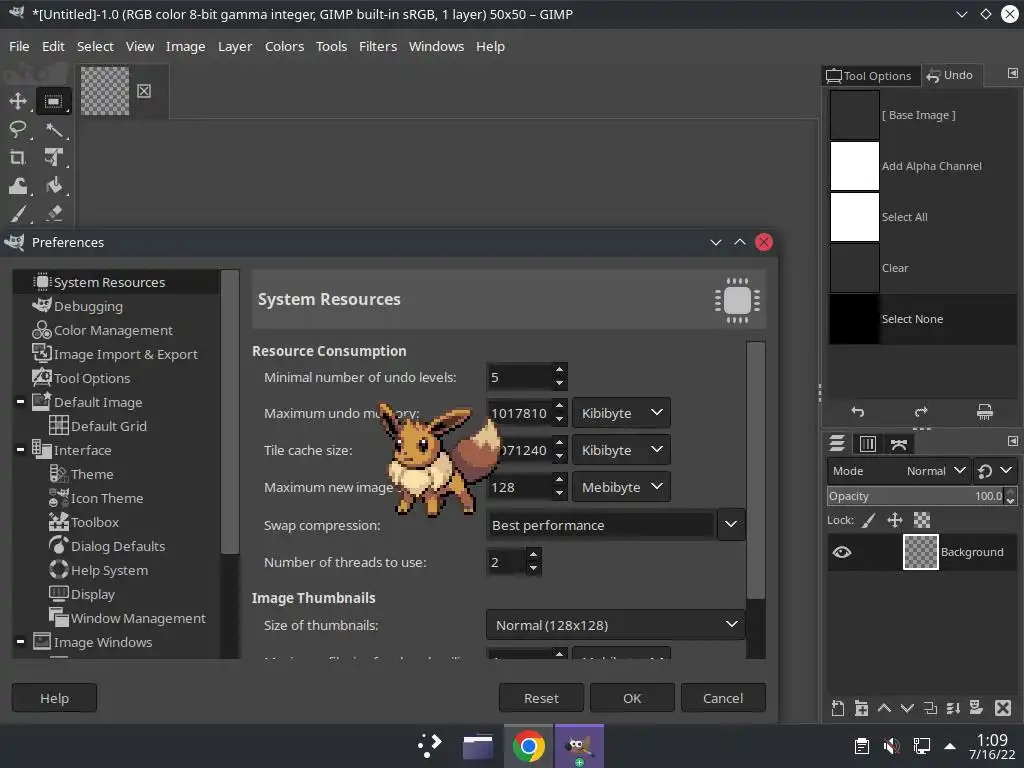Select the Free Select lasso tool
This screenshot has height=768, width=1024.
coord(18,129)
